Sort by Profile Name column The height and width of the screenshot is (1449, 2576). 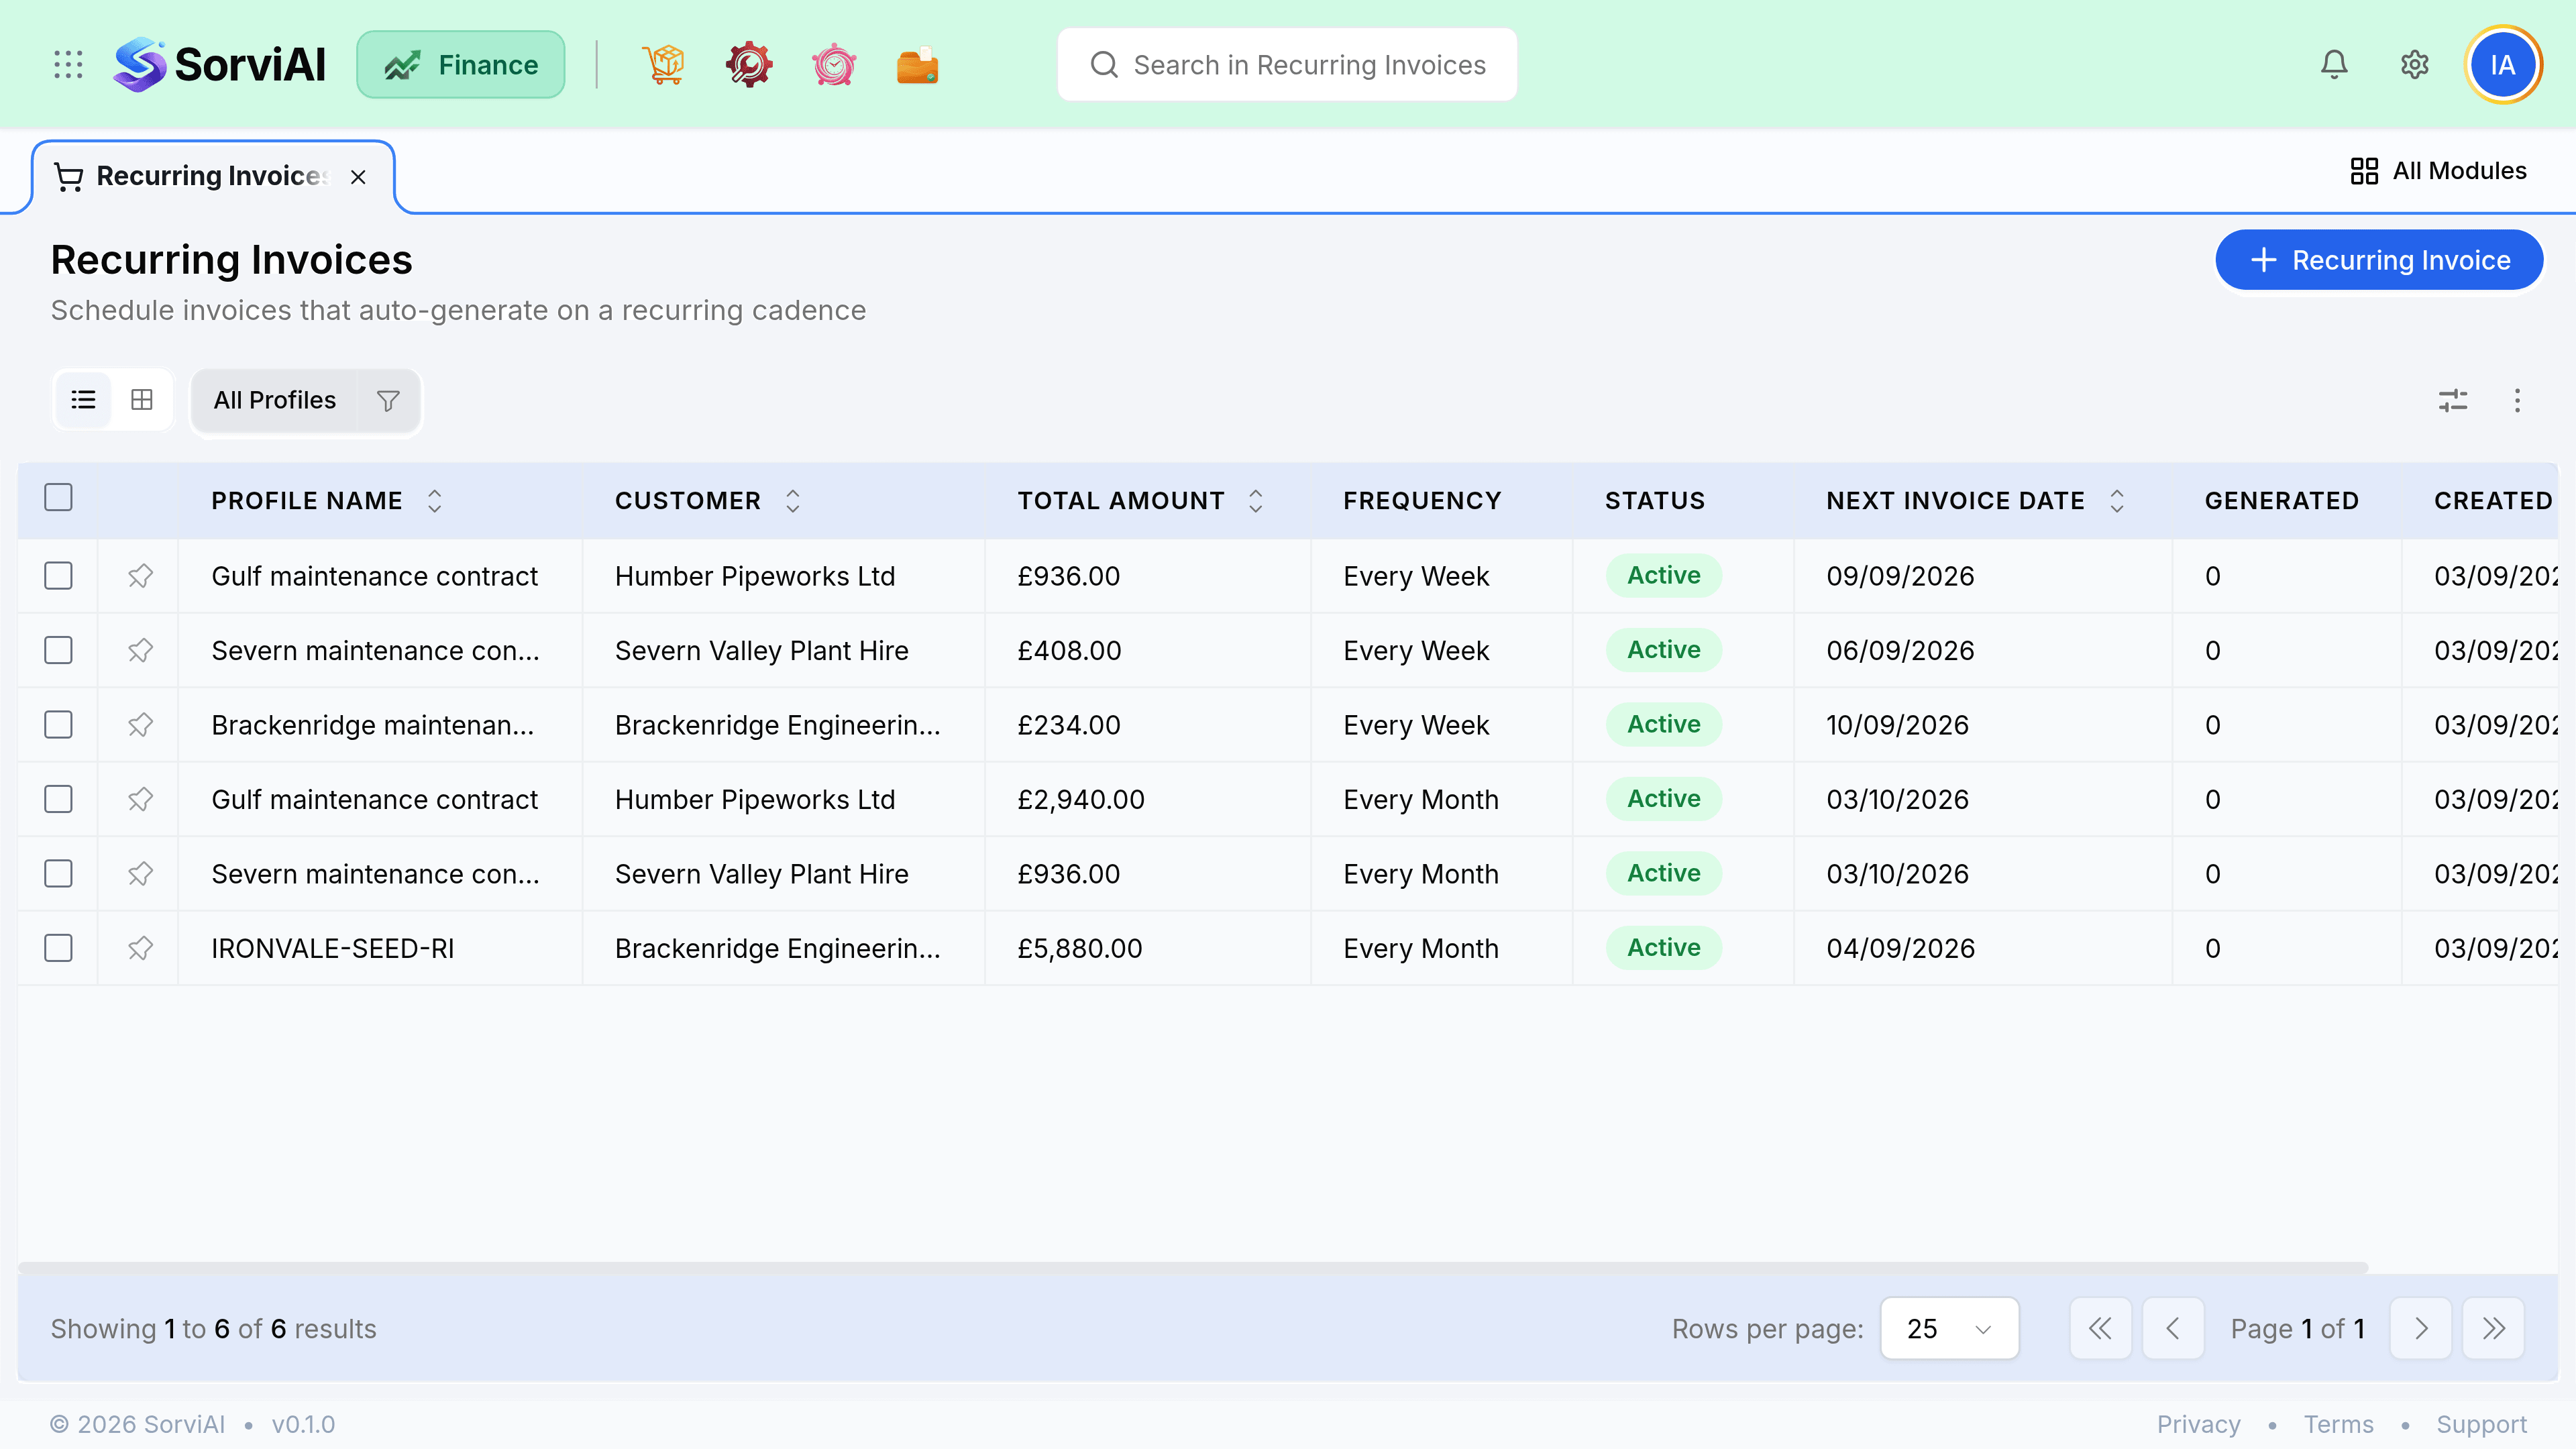(434, 501)
